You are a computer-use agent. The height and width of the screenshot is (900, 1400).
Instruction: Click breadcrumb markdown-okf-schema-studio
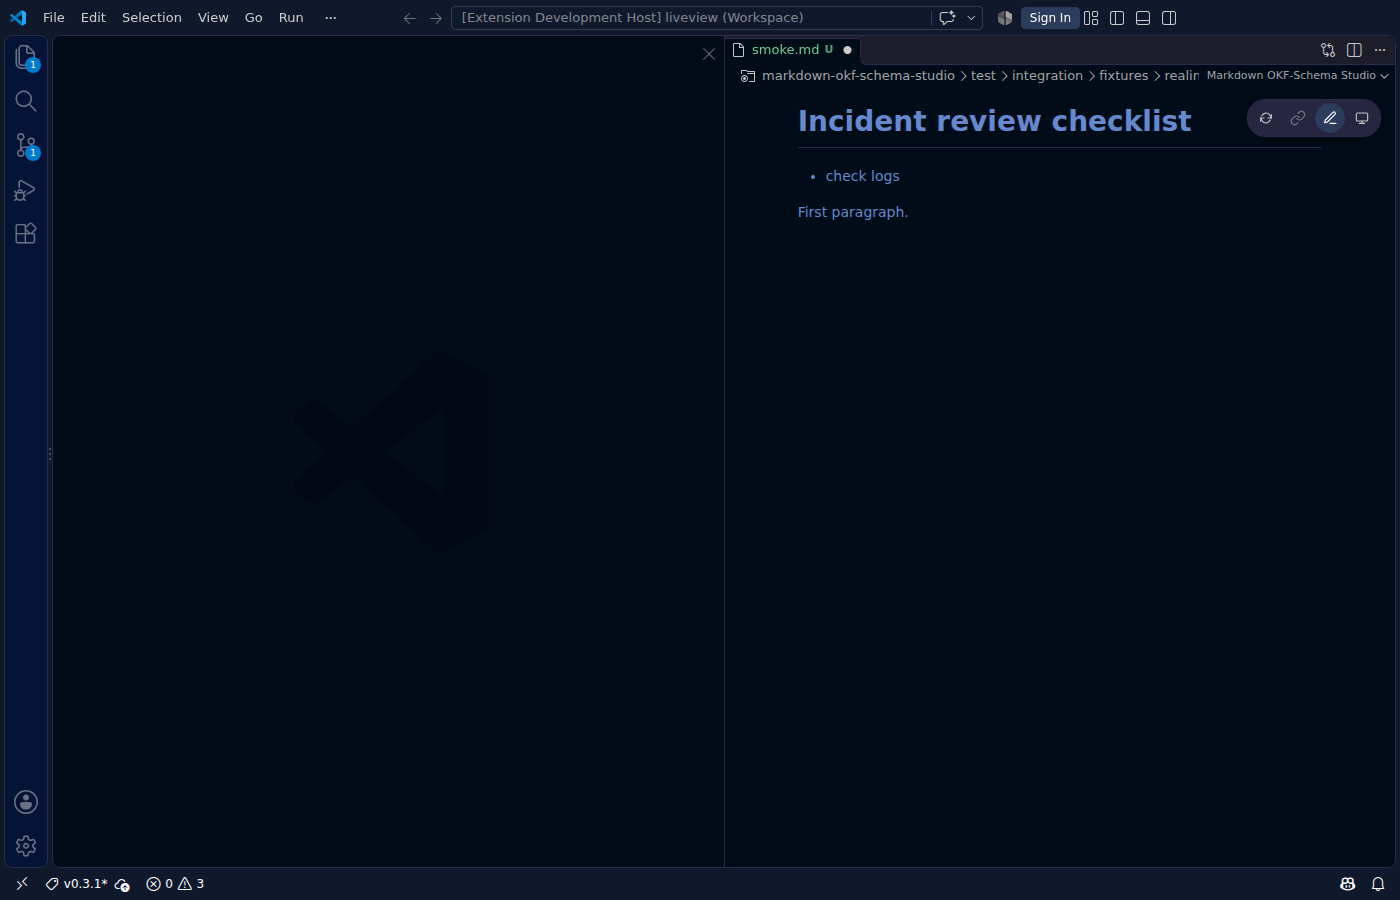[x=858, y=75]
